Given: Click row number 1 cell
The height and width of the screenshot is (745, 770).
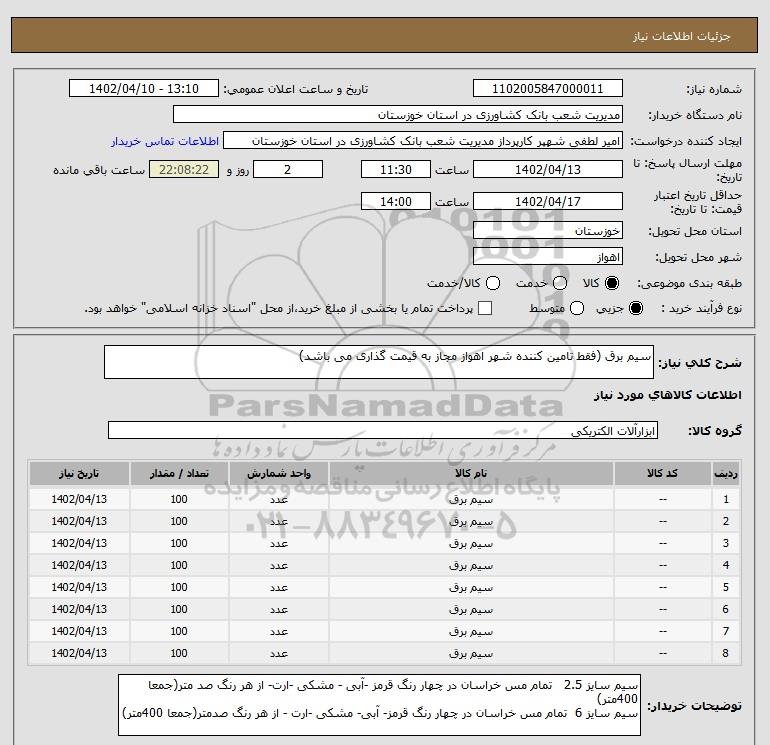Looking at the screenshot, I should 726,499.
